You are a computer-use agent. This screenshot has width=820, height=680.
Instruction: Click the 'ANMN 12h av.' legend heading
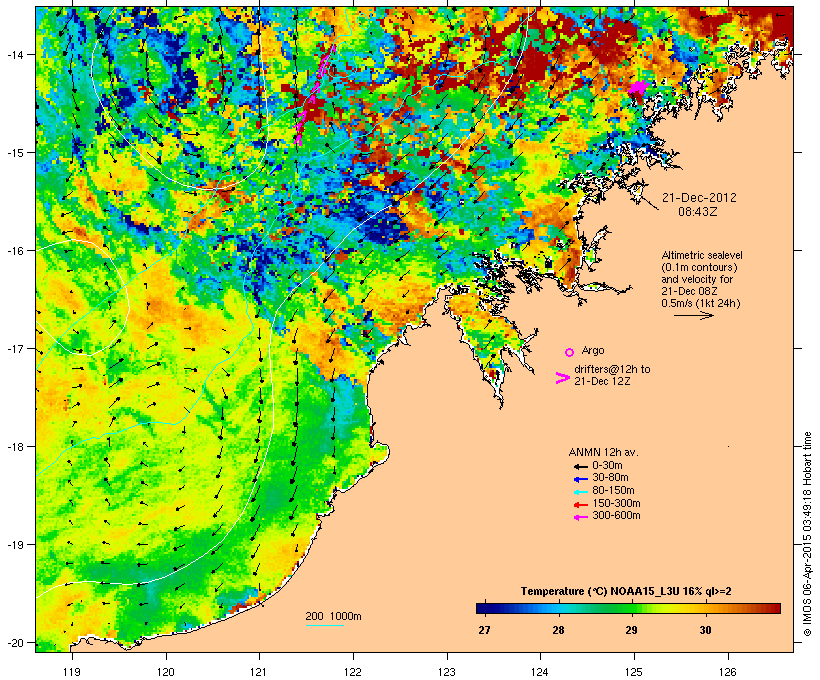click(603, 452)
